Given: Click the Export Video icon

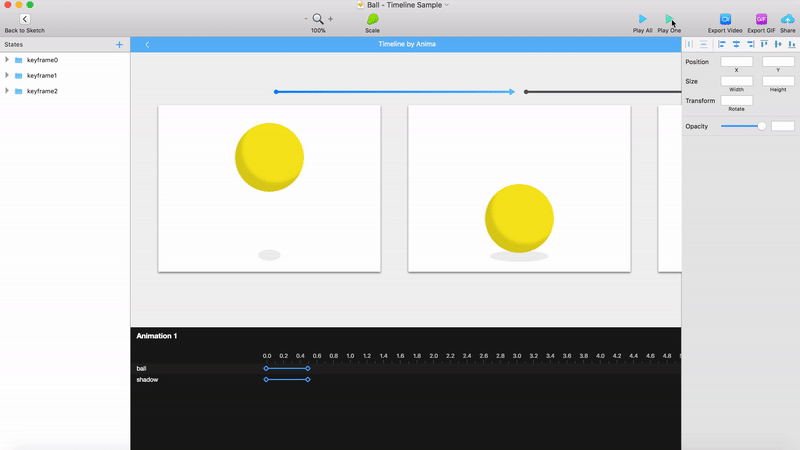Looking at the screenshot, I should pyautogui.click(x=725, y=19).
